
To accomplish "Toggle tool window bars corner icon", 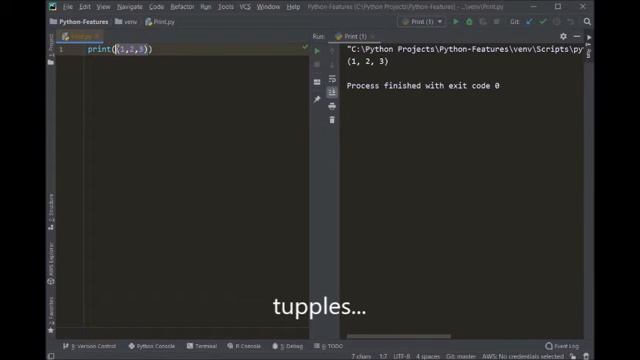I will tap(51, 356).
